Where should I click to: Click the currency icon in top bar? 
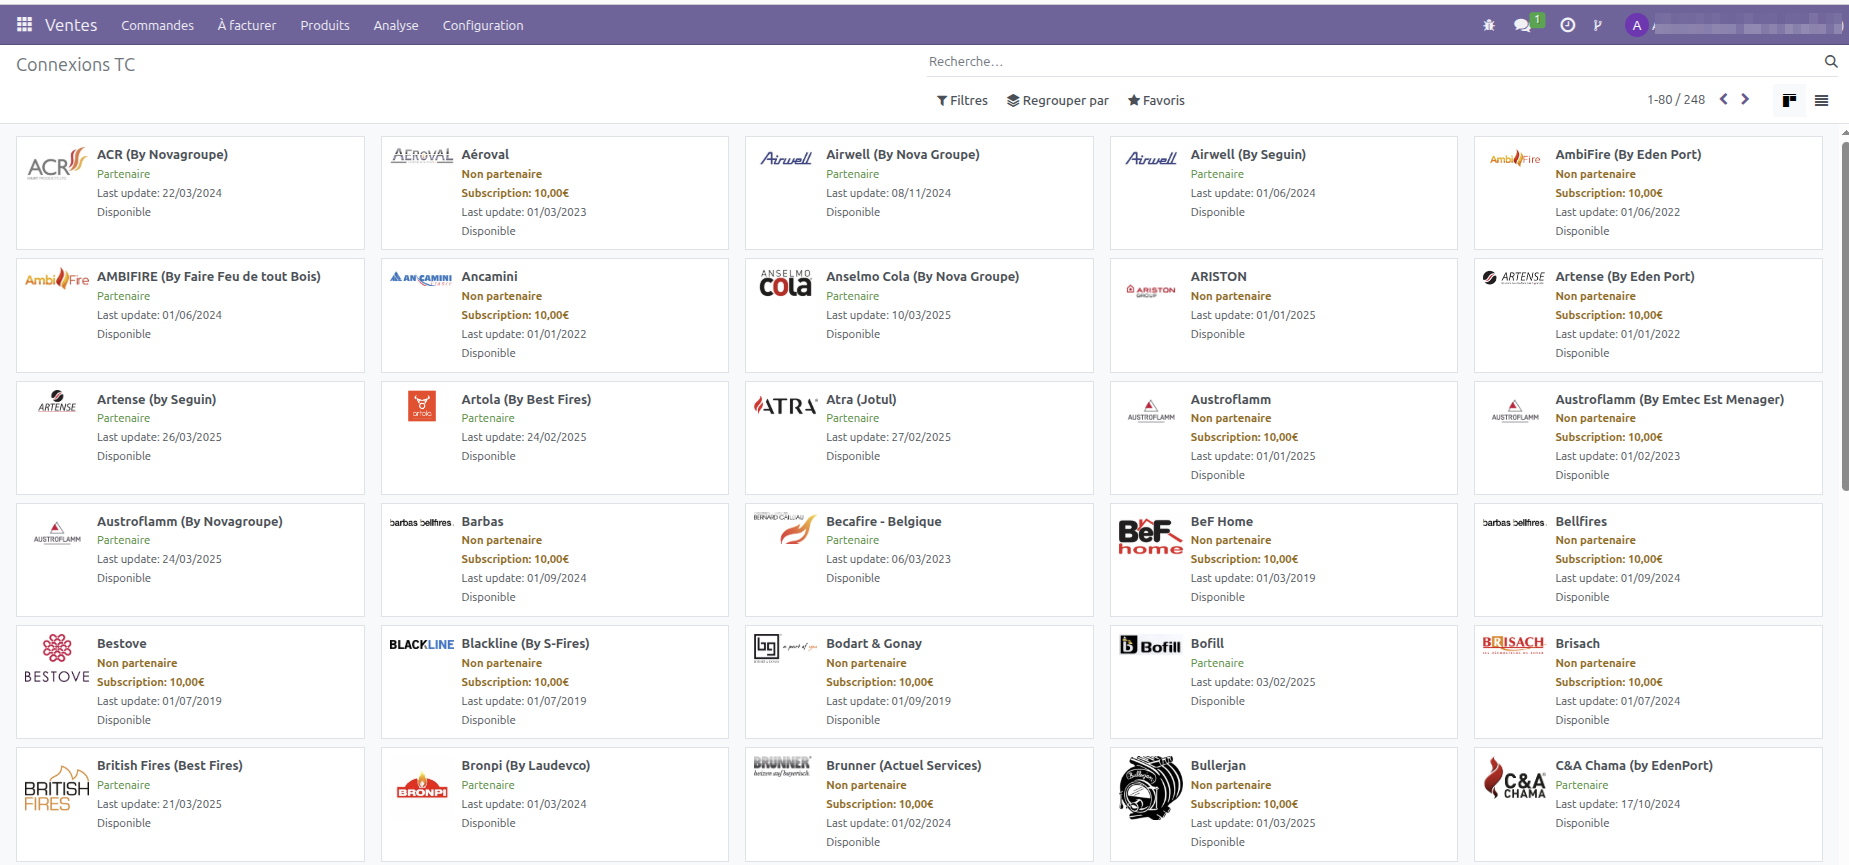point(1598,25)
